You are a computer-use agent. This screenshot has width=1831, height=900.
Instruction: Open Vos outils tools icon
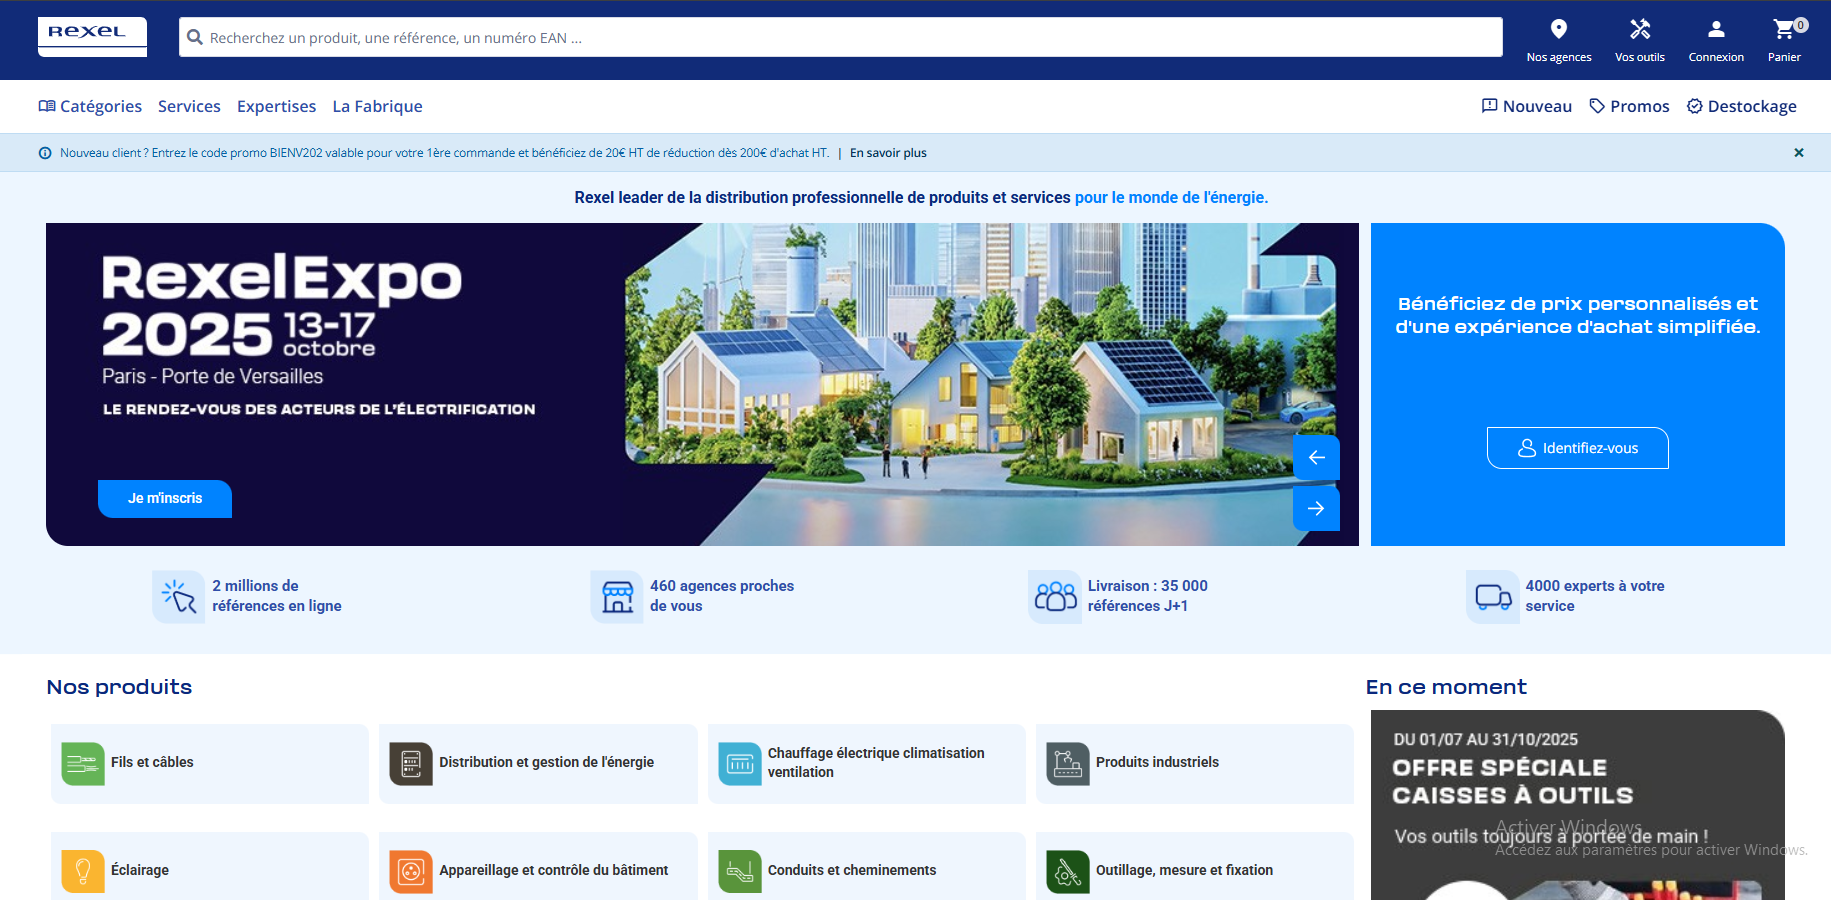coord(1639,30)
